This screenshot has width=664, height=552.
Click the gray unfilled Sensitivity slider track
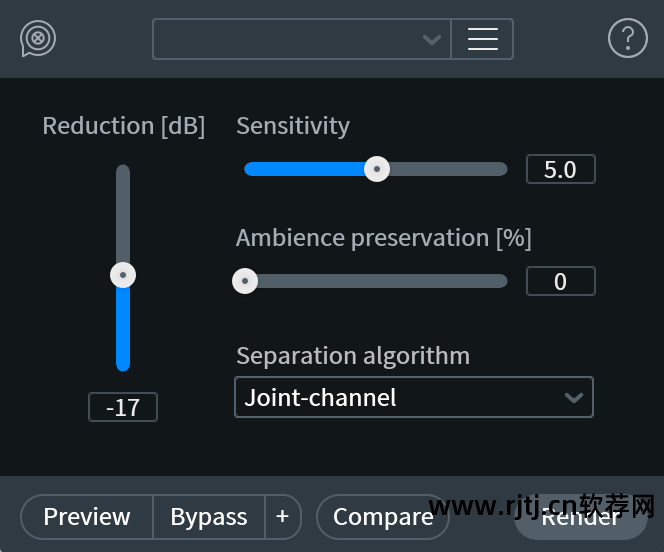(x=445, y=169)
